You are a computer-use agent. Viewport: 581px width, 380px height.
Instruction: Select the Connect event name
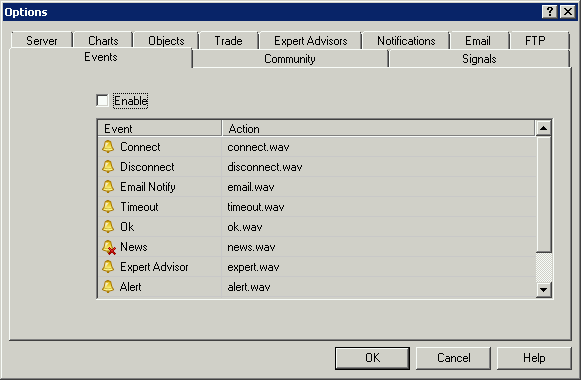[x=140, y=147]
